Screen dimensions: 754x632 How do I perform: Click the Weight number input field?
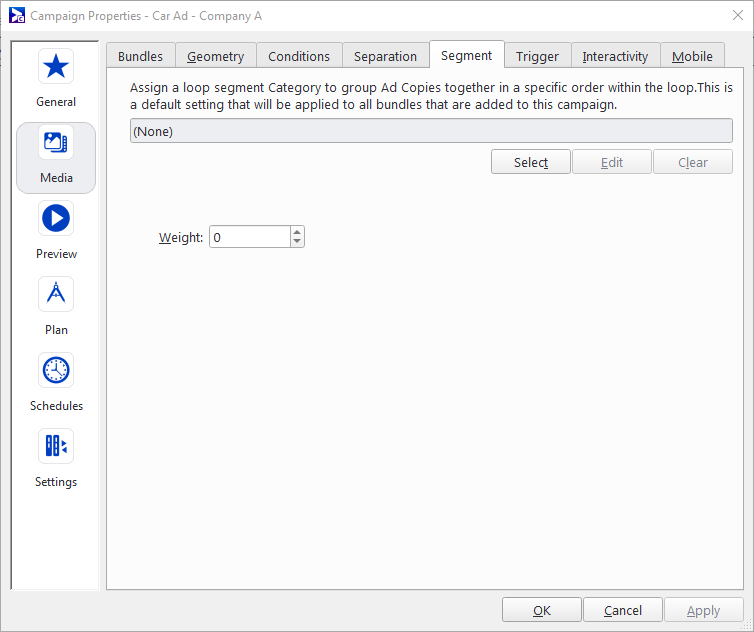(249, 237)
